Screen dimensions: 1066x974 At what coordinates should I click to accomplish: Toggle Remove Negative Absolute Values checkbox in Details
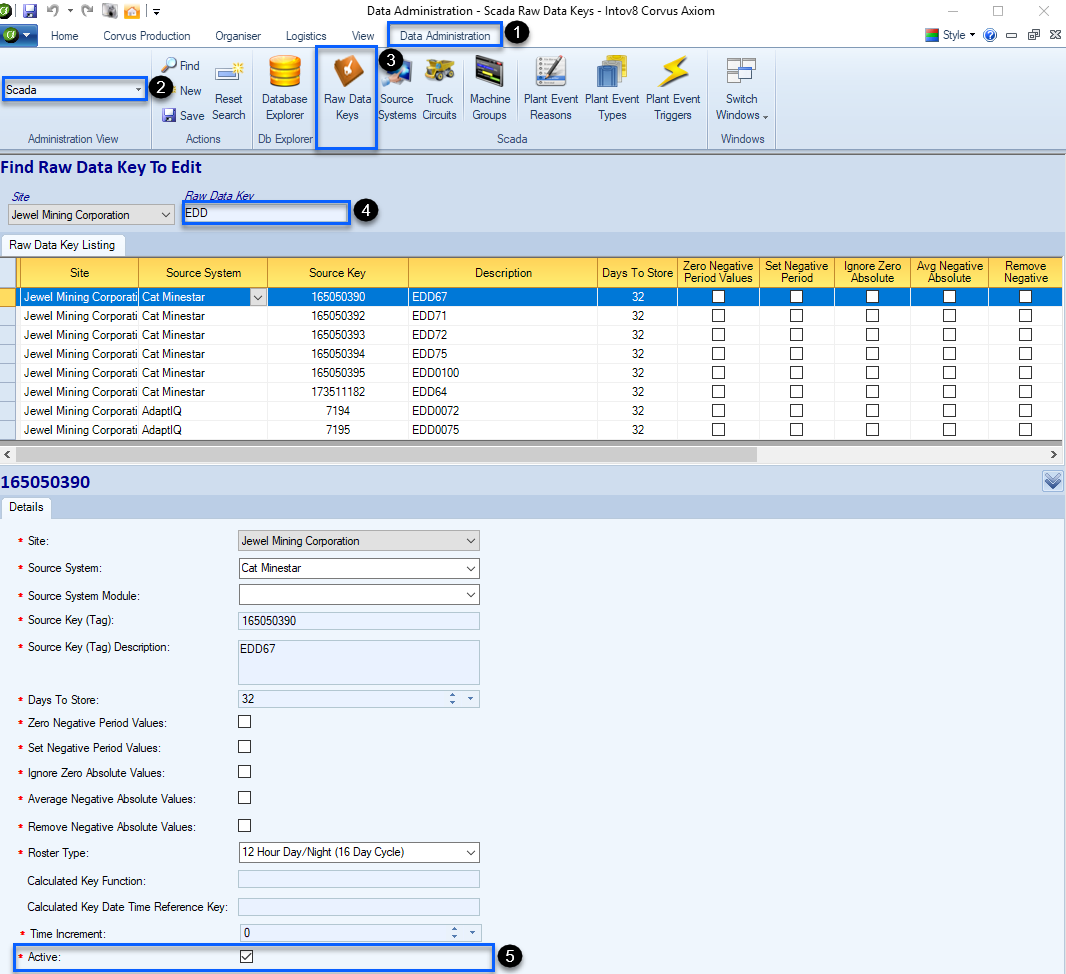click(245, 826)
